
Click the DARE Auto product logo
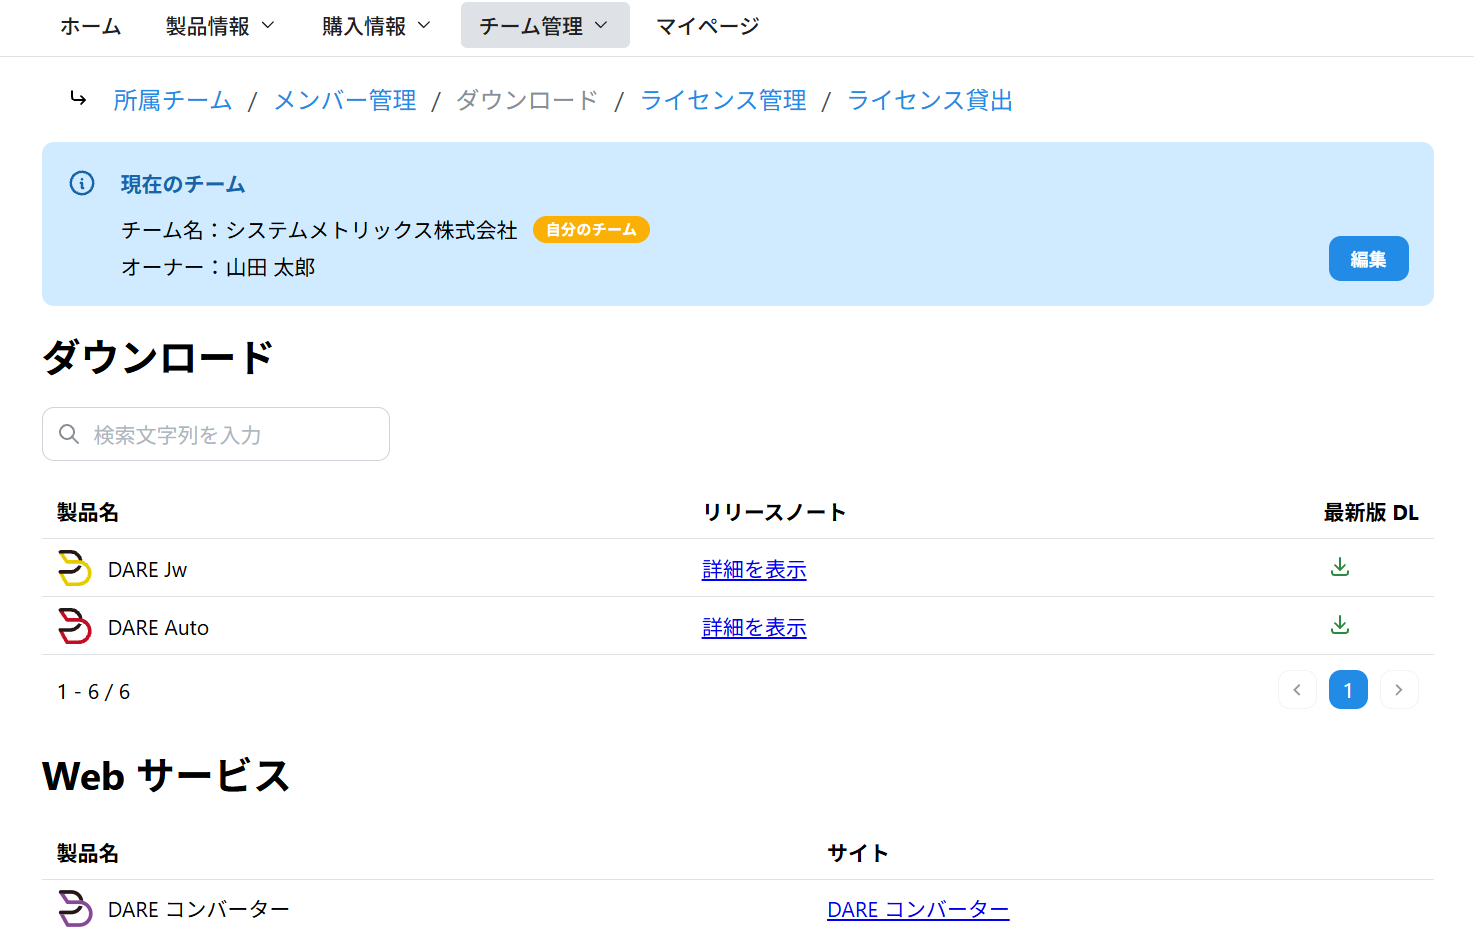tap(75, 626)
